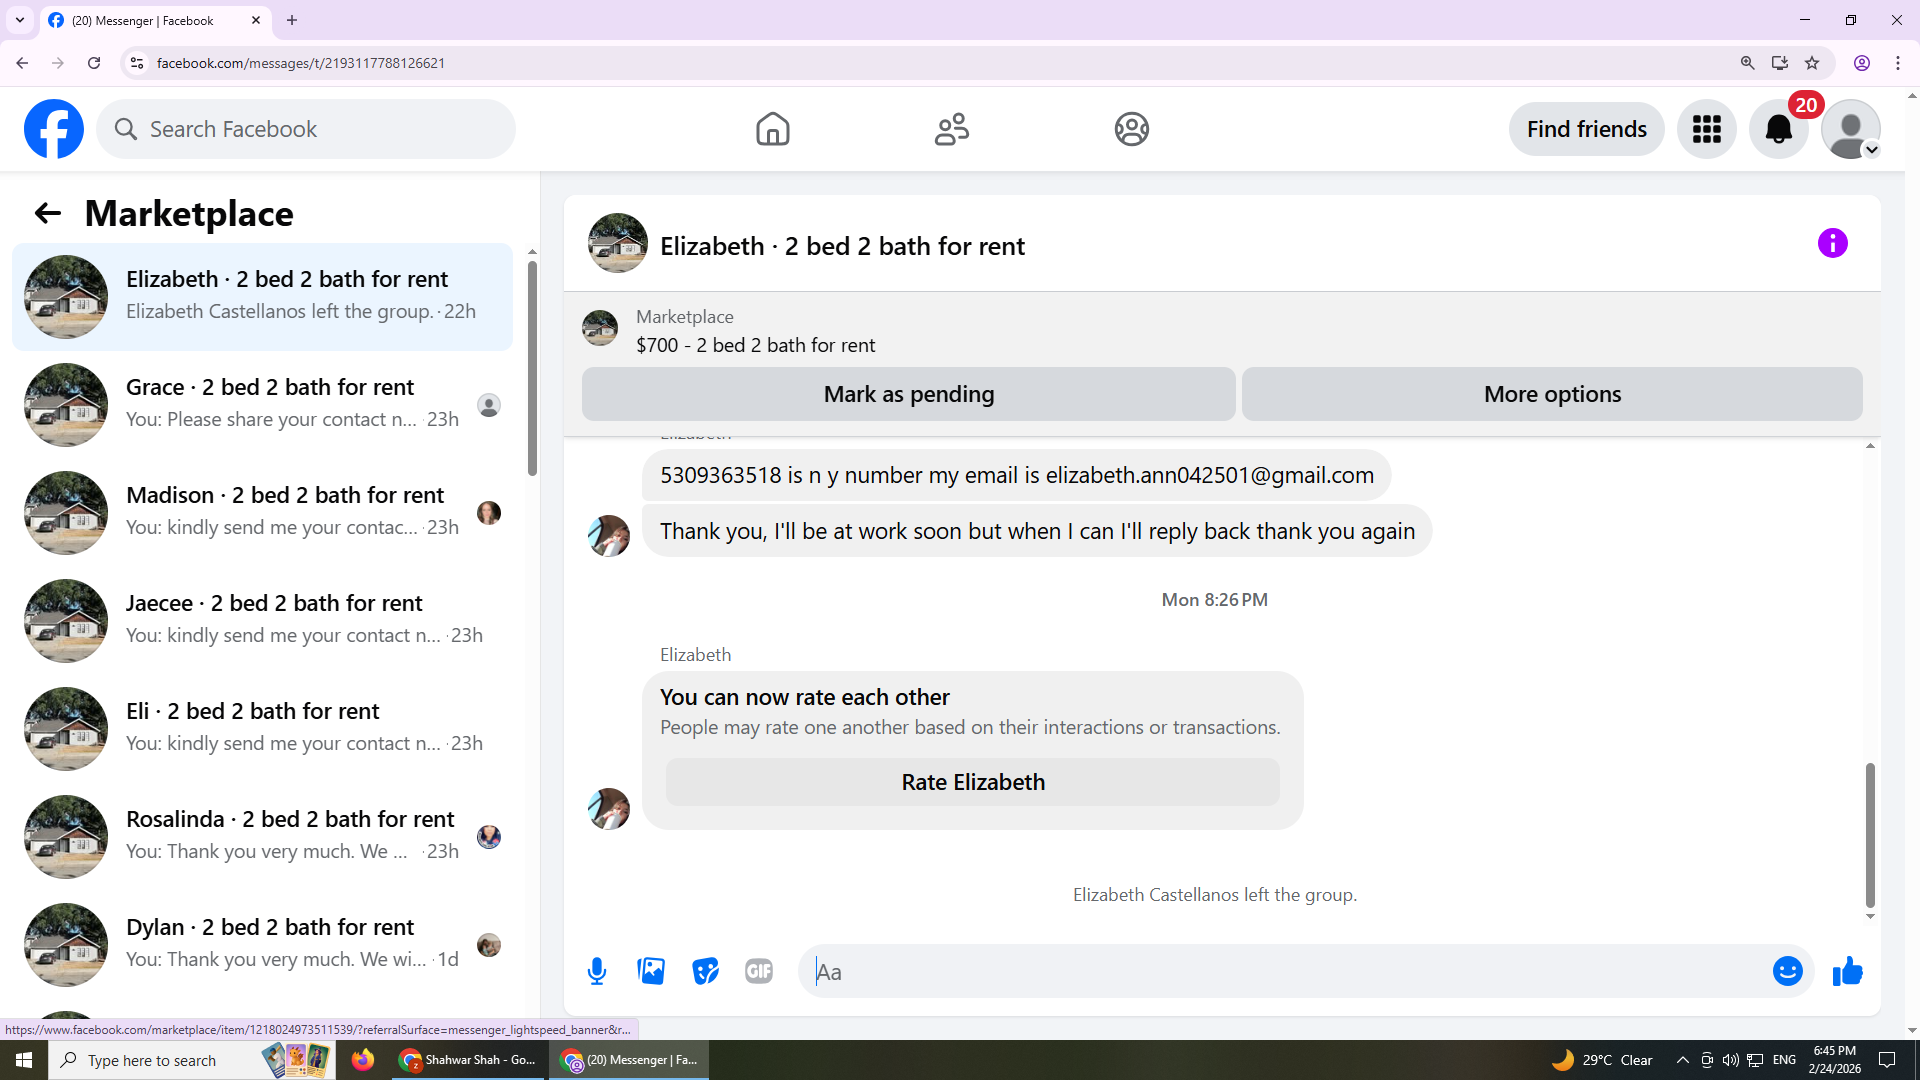Open notifications bell with 20 badge
This screenshot has height=1080, width=1920.
[1778, 129]
